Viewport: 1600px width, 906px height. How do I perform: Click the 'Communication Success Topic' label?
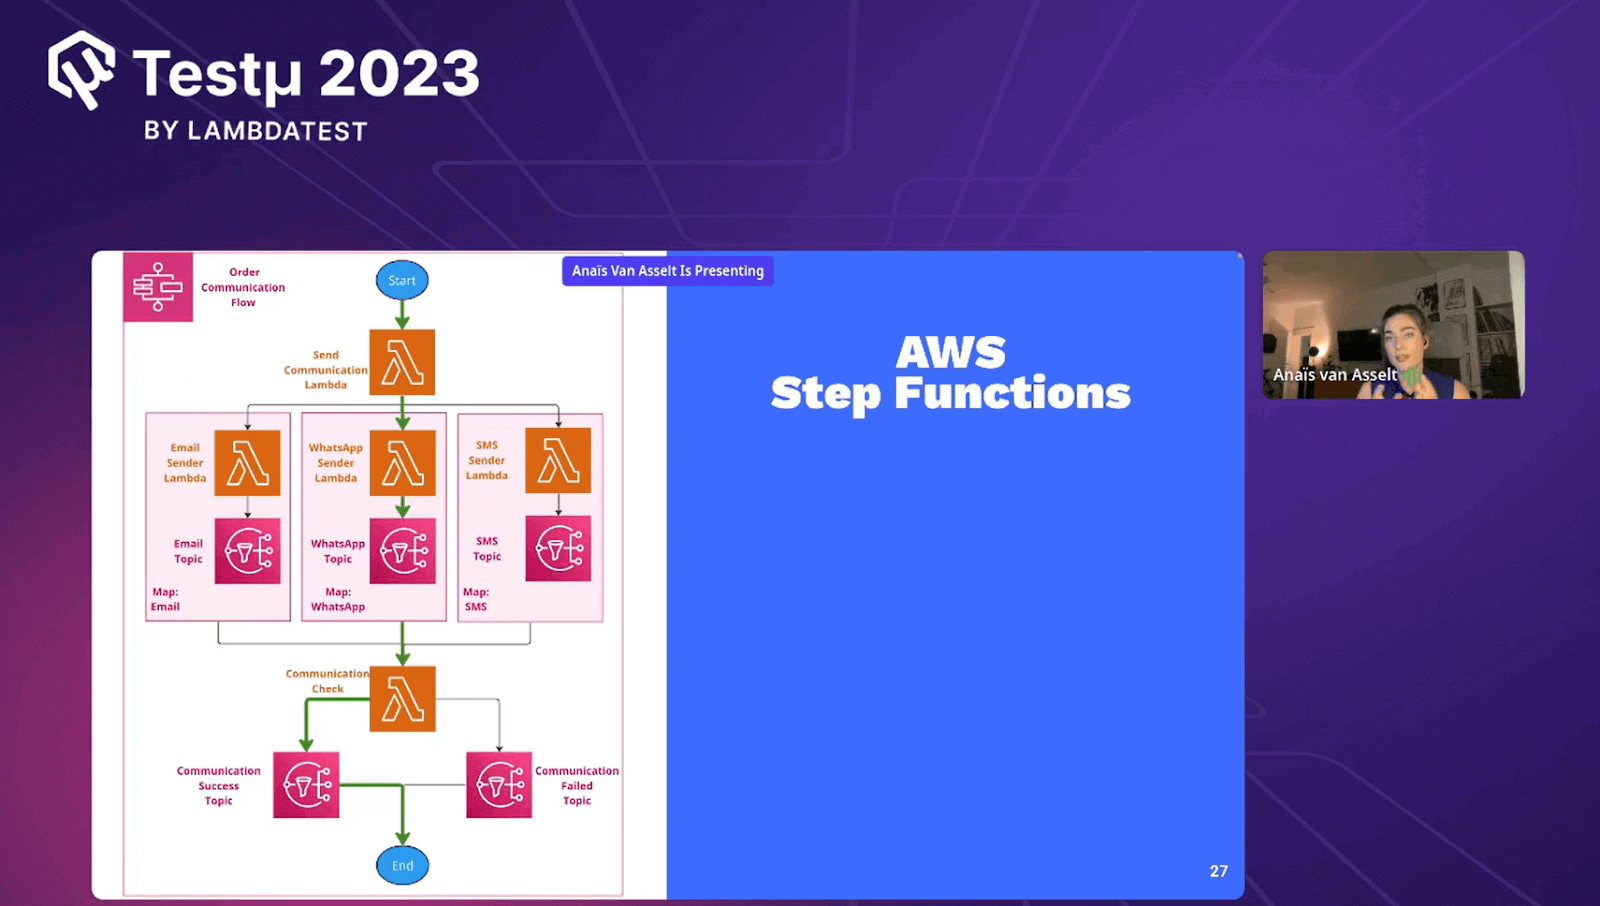pos(219,785)
